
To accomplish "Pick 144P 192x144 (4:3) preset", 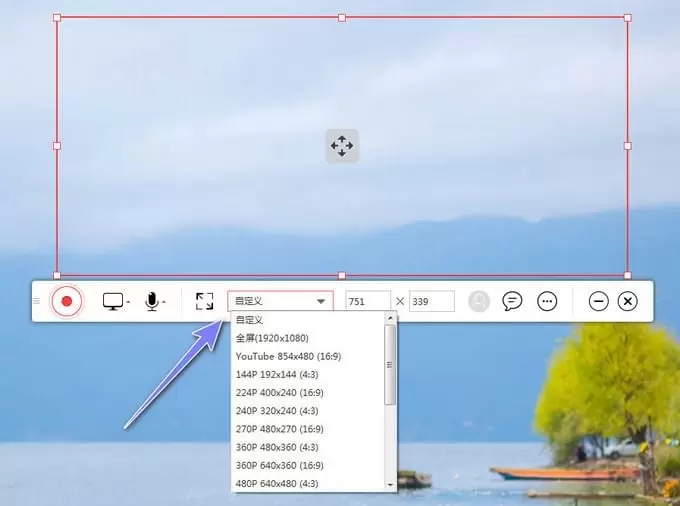I will [308, 375].
